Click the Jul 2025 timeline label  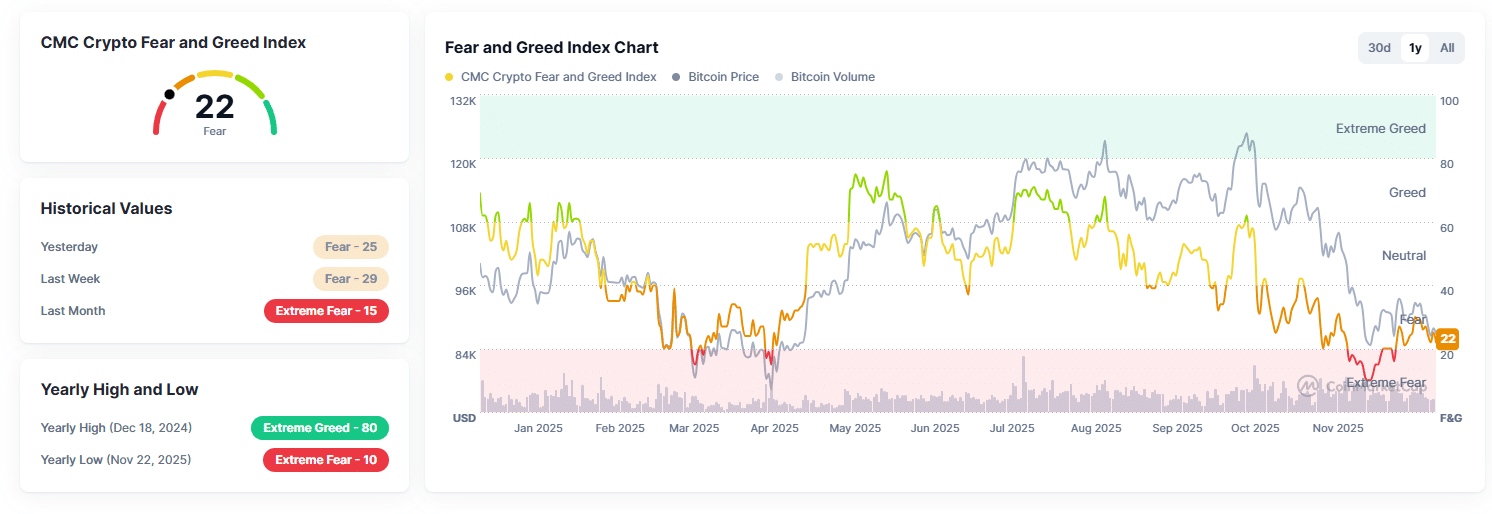pos(1012,428)
